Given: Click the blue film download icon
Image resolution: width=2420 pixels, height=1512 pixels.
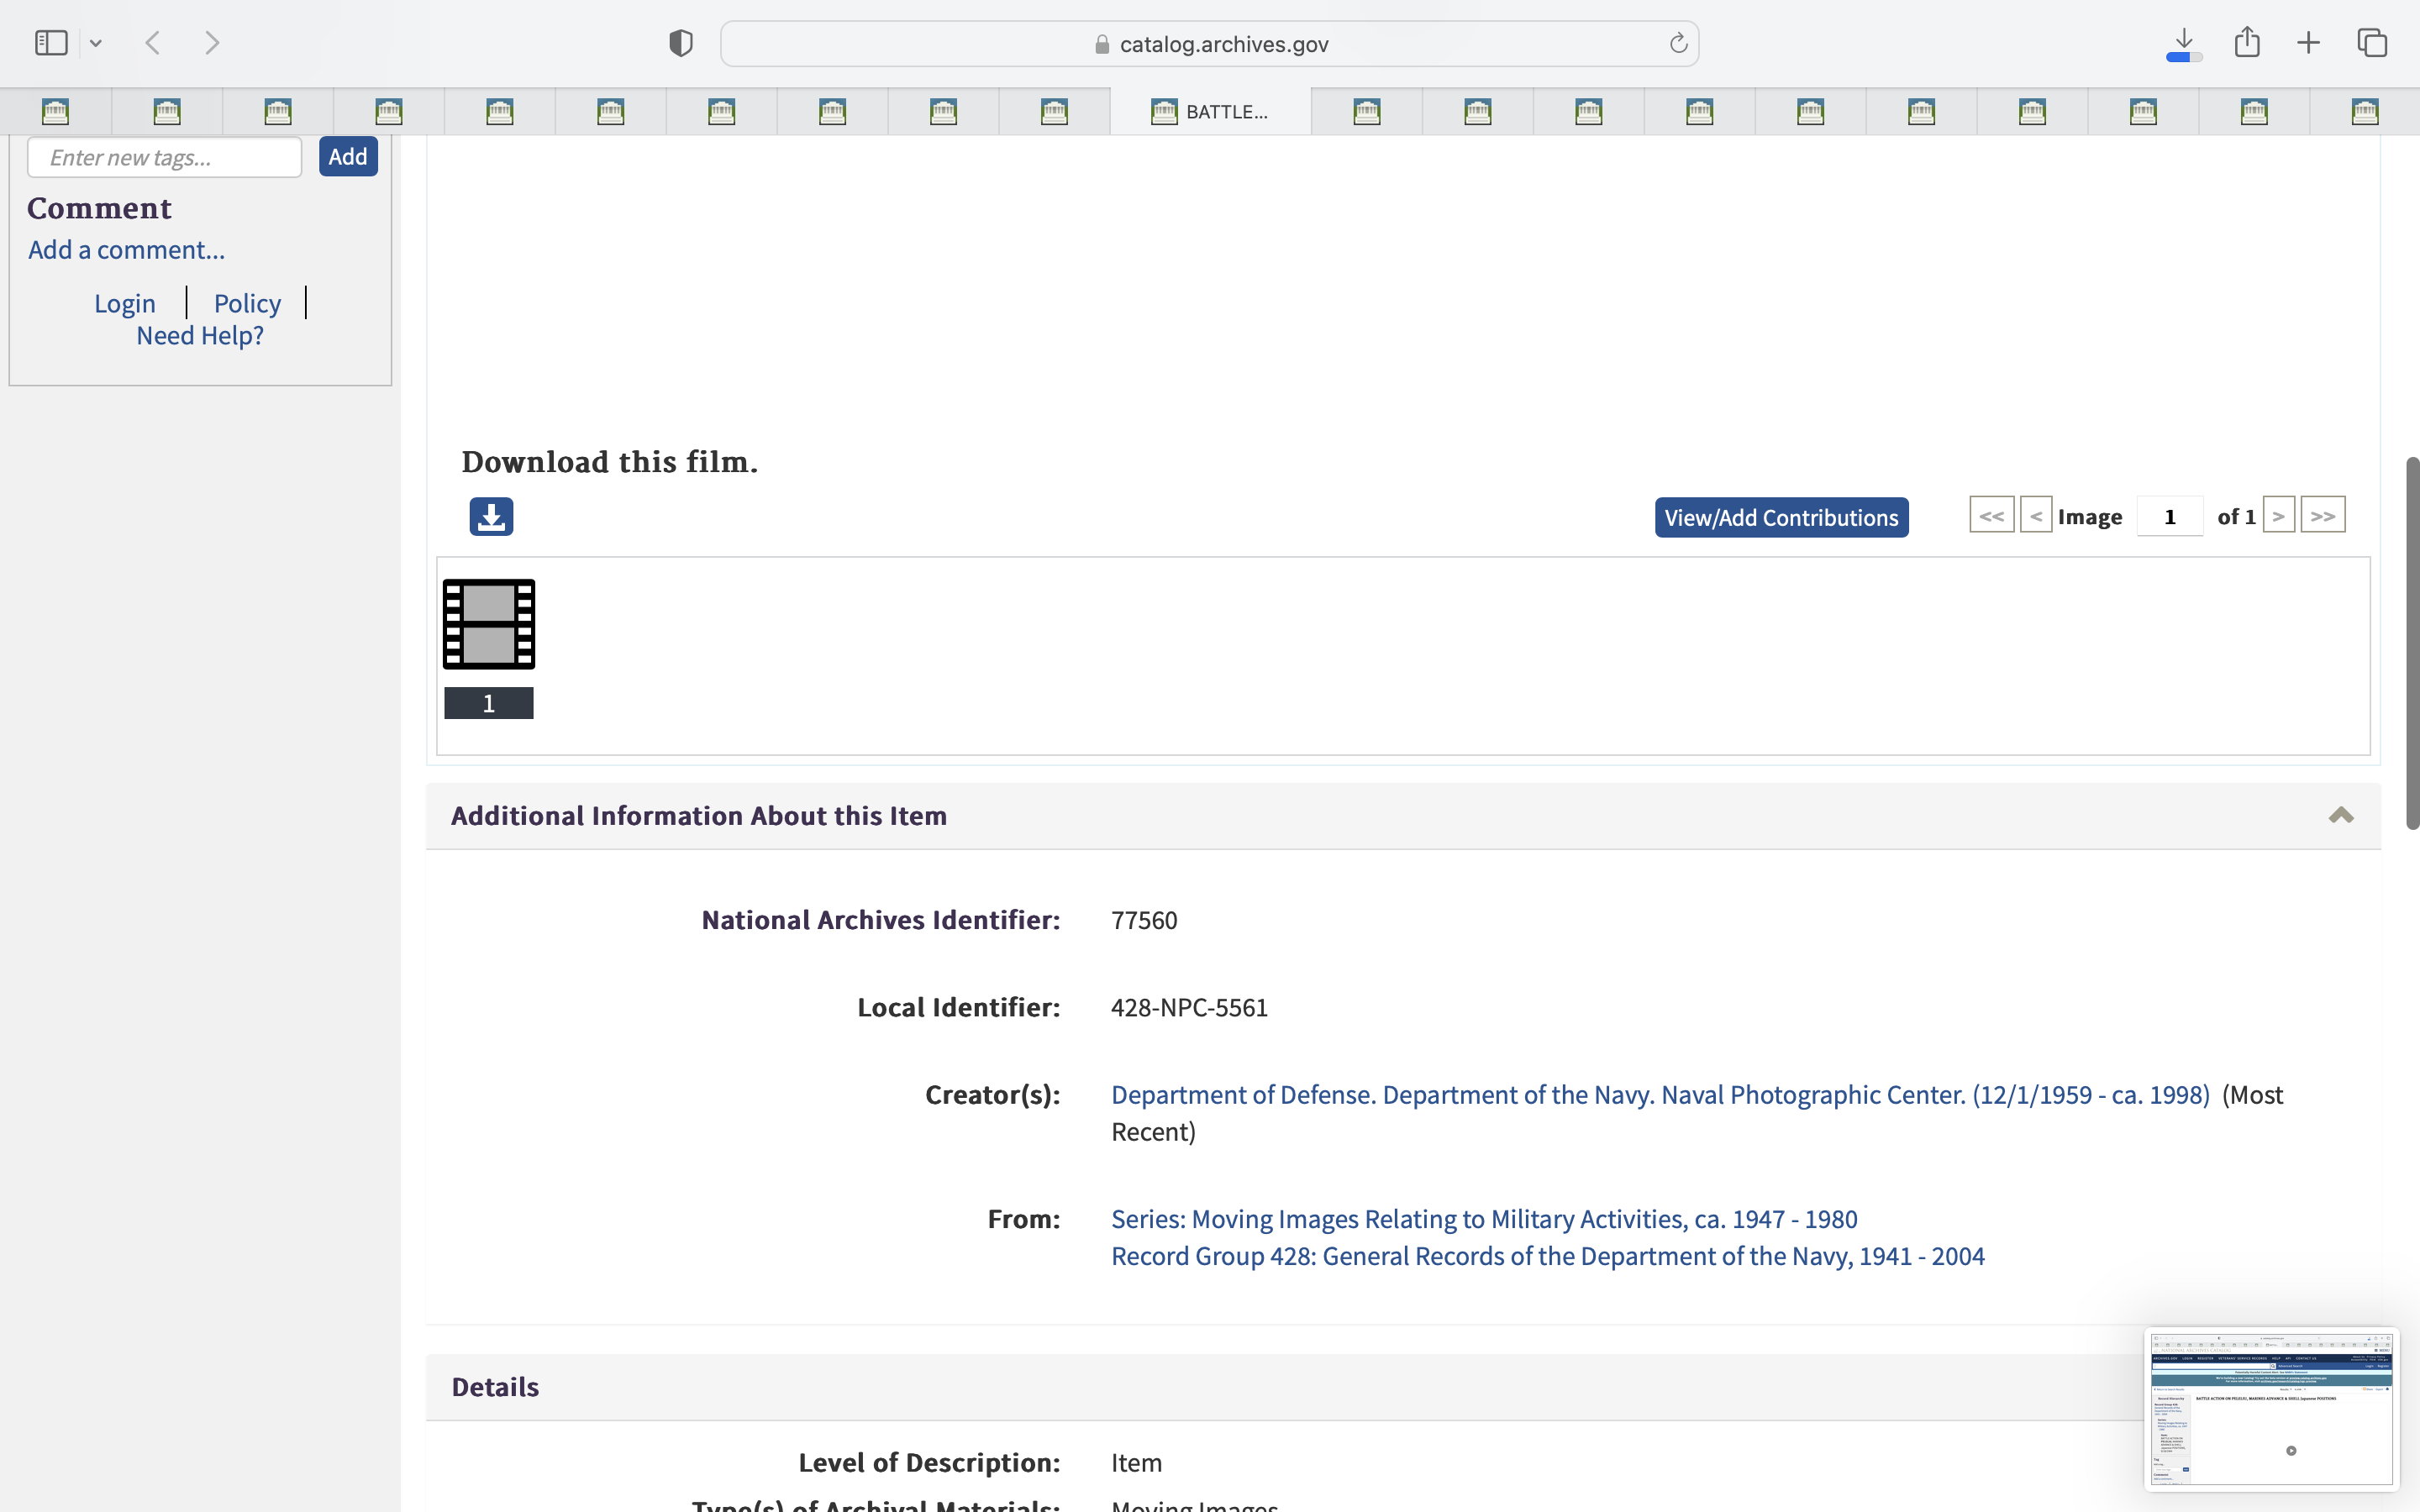Looking at the screenshot, I should click(491, 517).
